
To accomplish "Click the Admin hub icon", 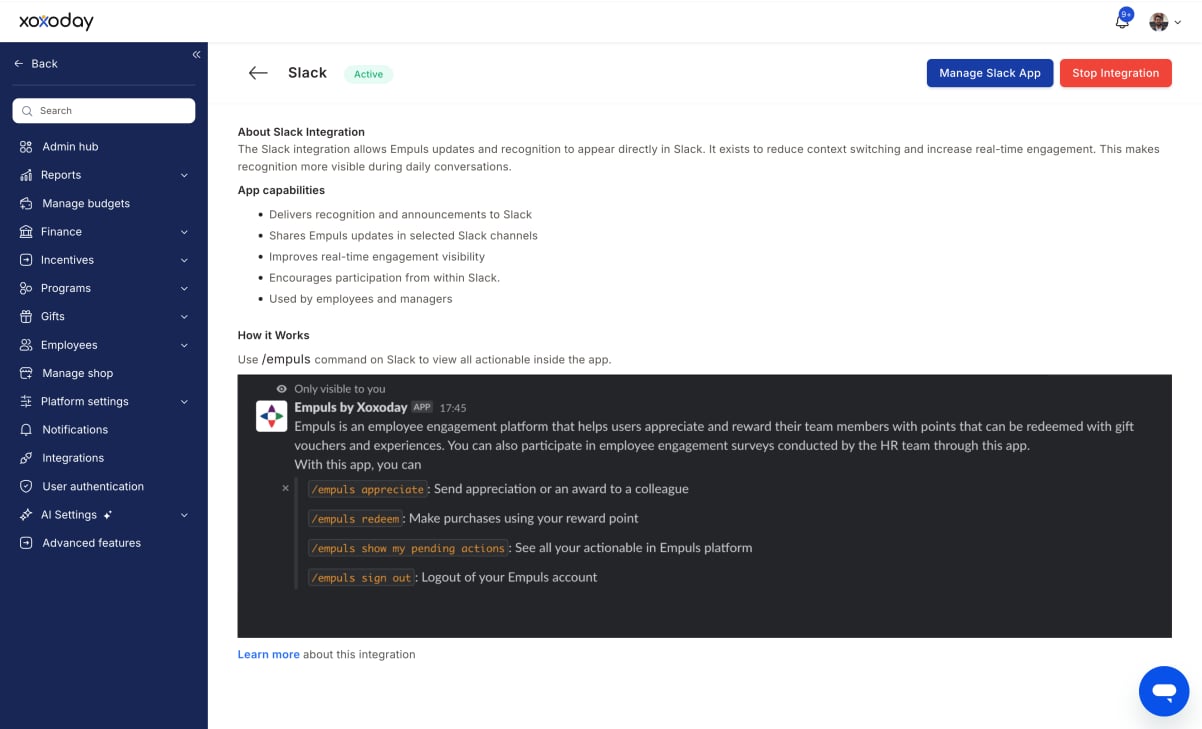I will coord(26,147).
